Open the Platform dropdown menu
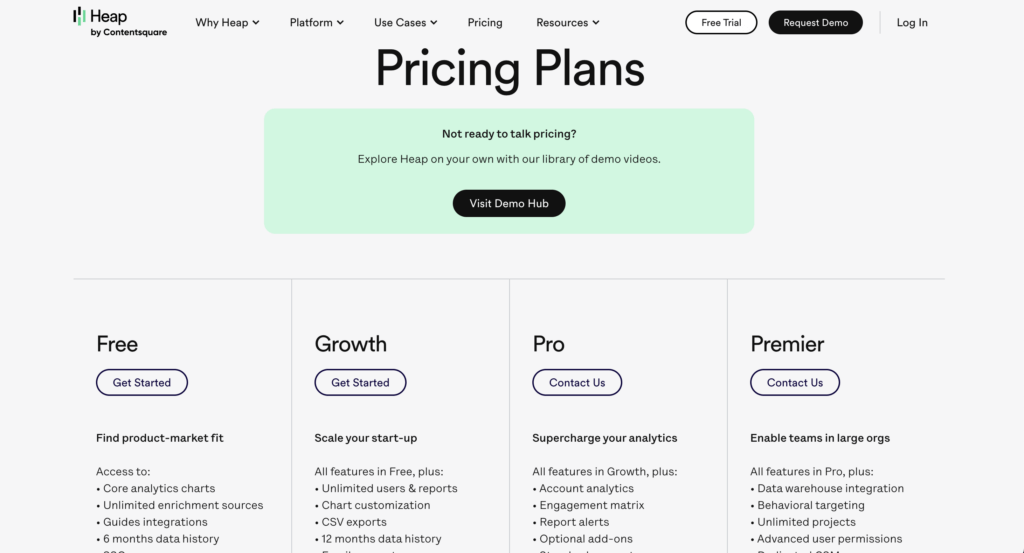Image resolution: width=1024 pixels, height=553 pixels. coord(316,22)
